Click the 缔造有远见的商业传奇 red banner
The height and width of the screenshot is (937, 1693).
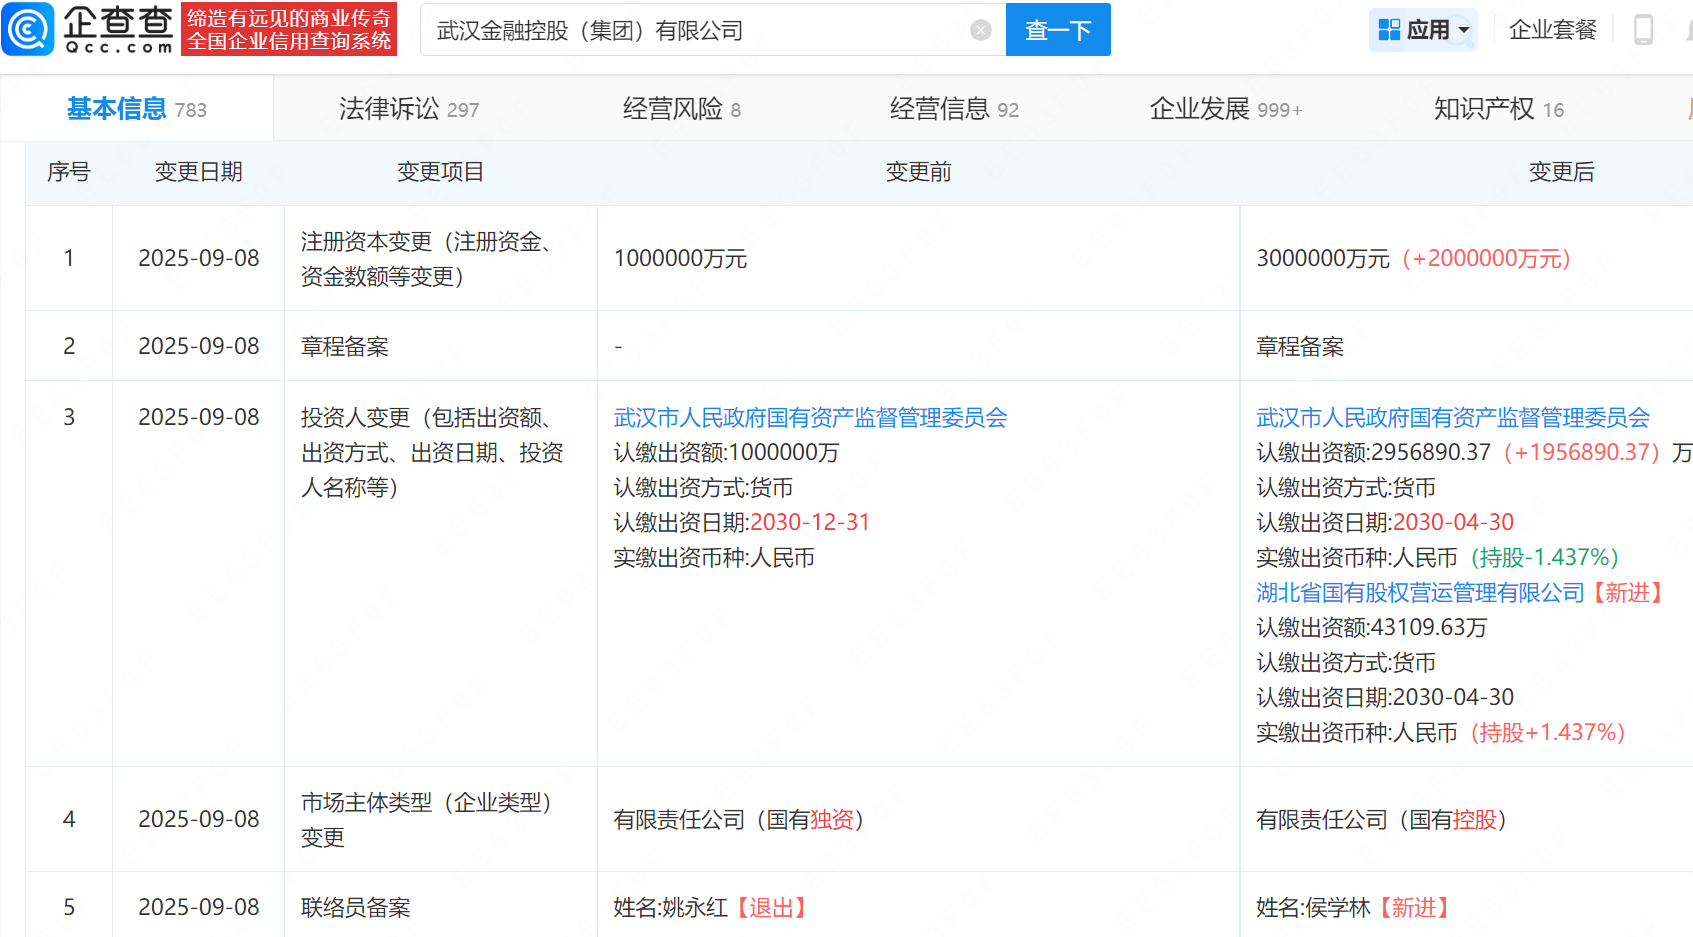(289, 29)
